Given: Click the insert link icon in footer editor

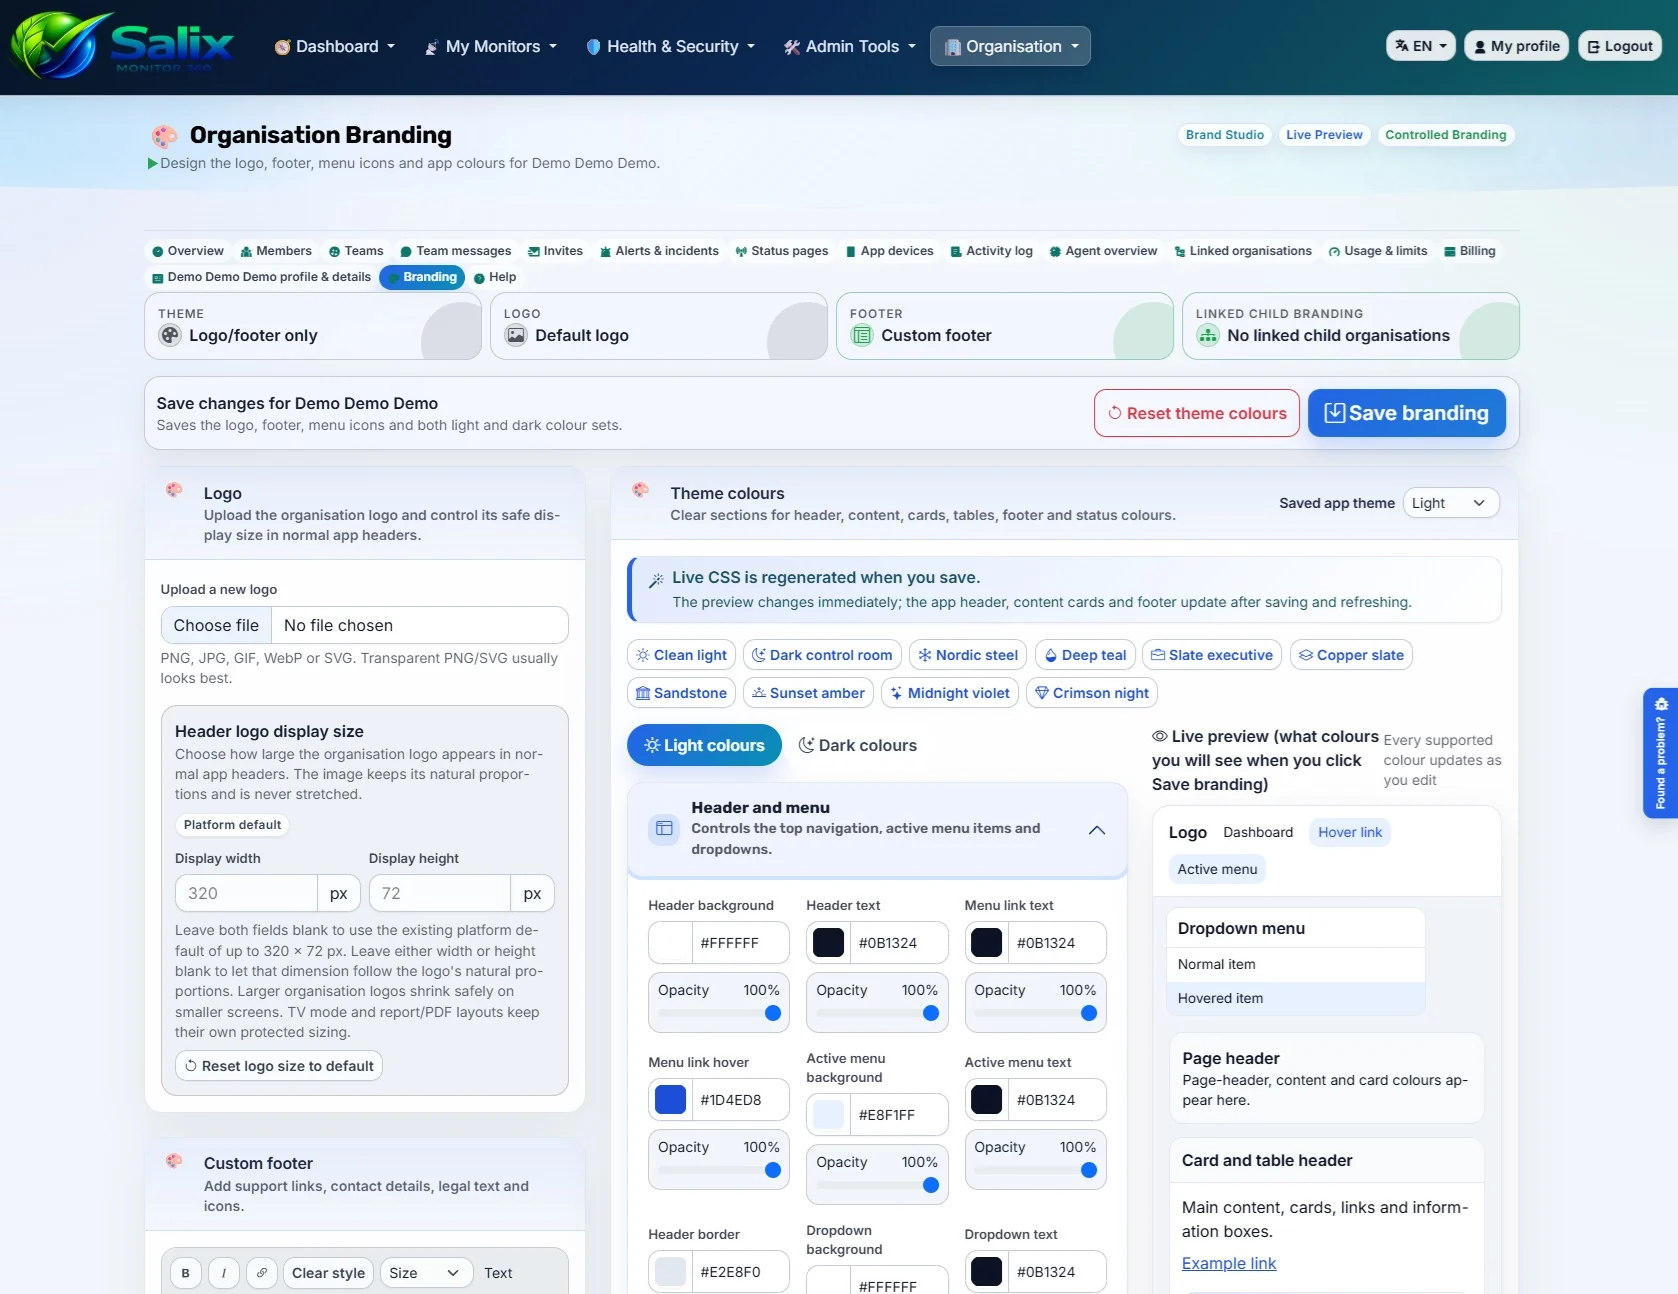Looking at the screenshot, I should (x=261, y=1273).
